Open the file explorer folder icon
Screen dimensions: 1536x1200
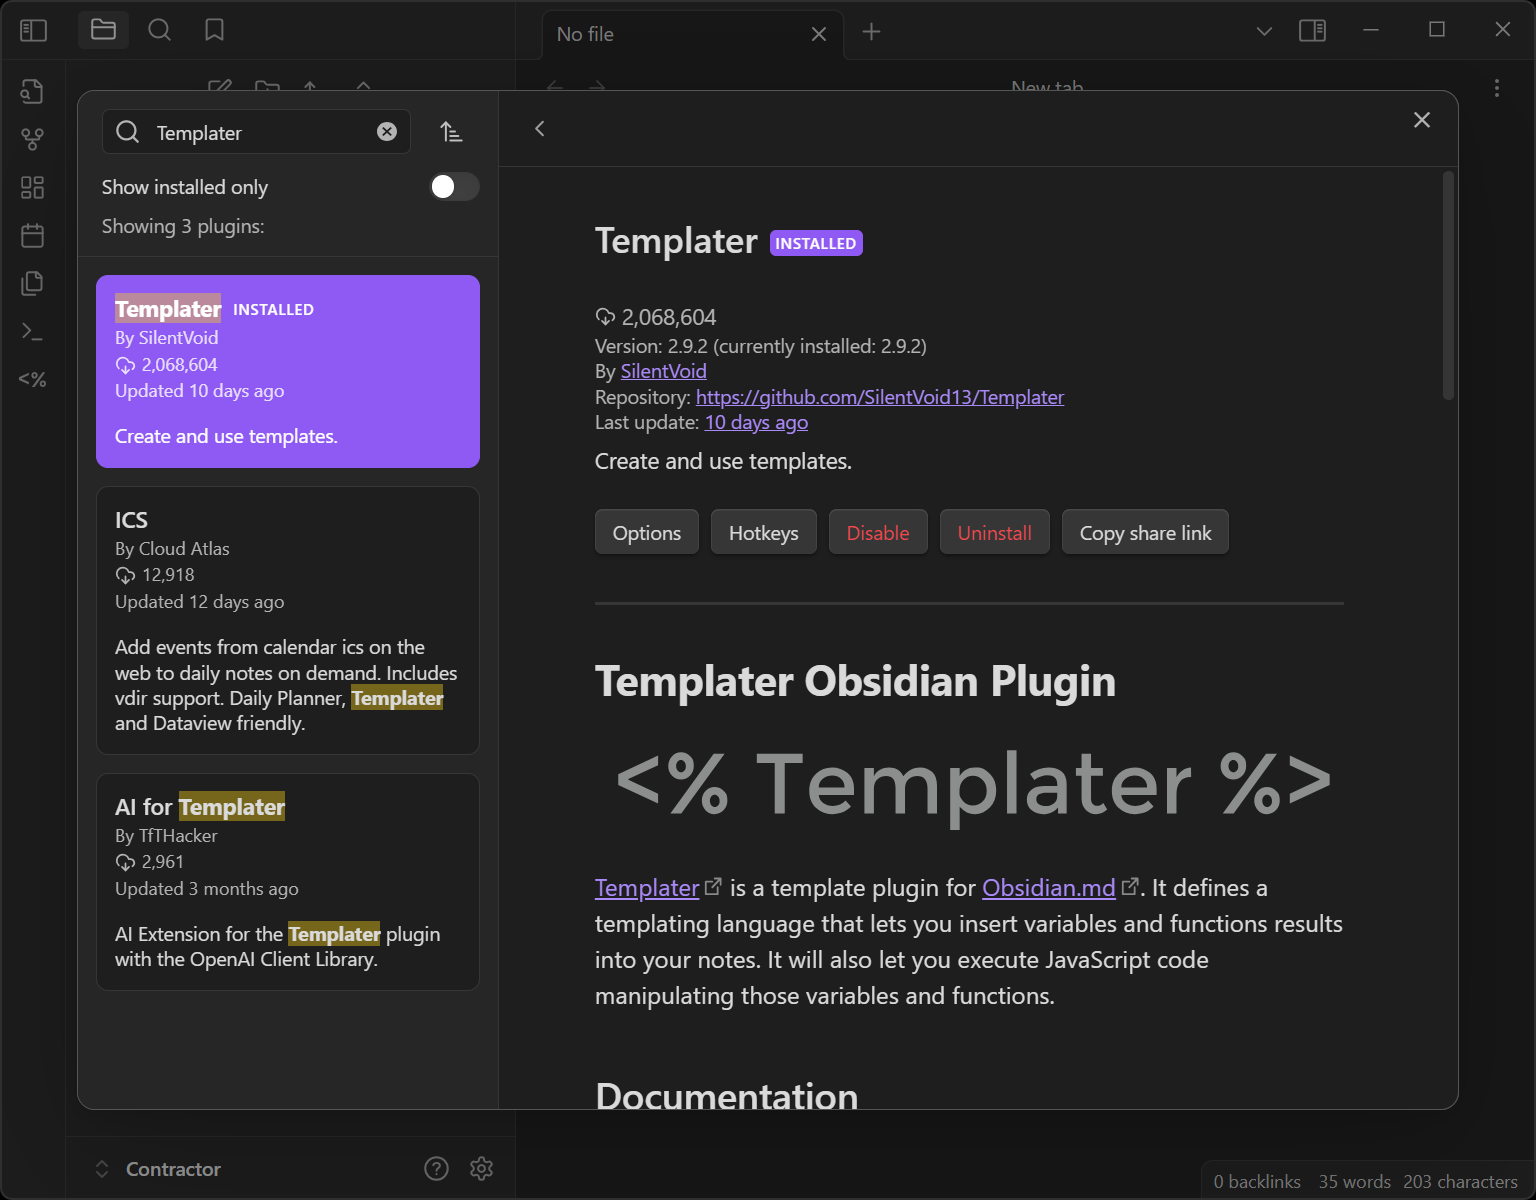(x=103, y=30)
